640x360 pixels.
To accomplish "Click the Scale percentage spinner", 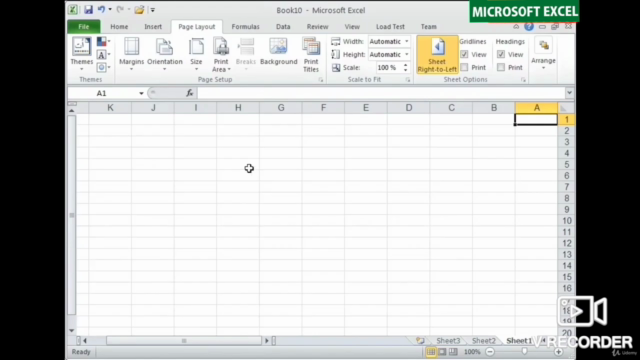I will pyautogui.click(x=405, y=67).
